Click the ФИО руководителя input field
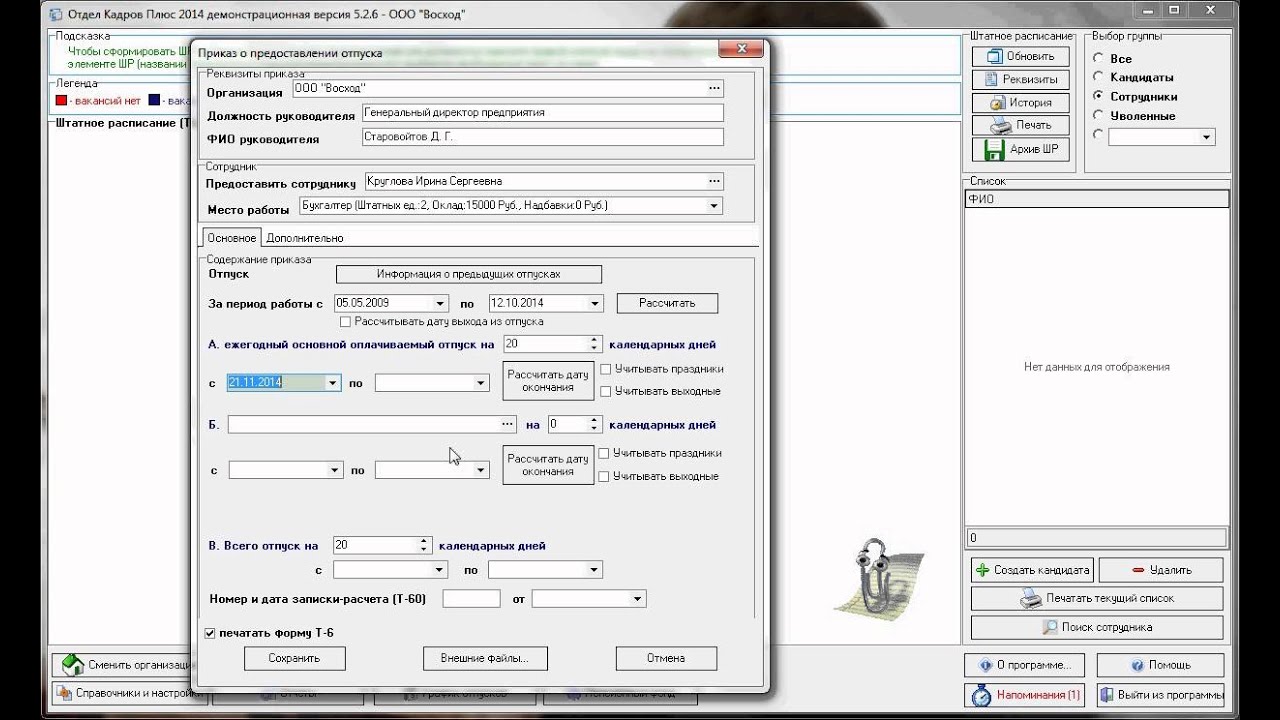Image resolution: width=1280 pixels, height=720 pixels. (542, 137)
